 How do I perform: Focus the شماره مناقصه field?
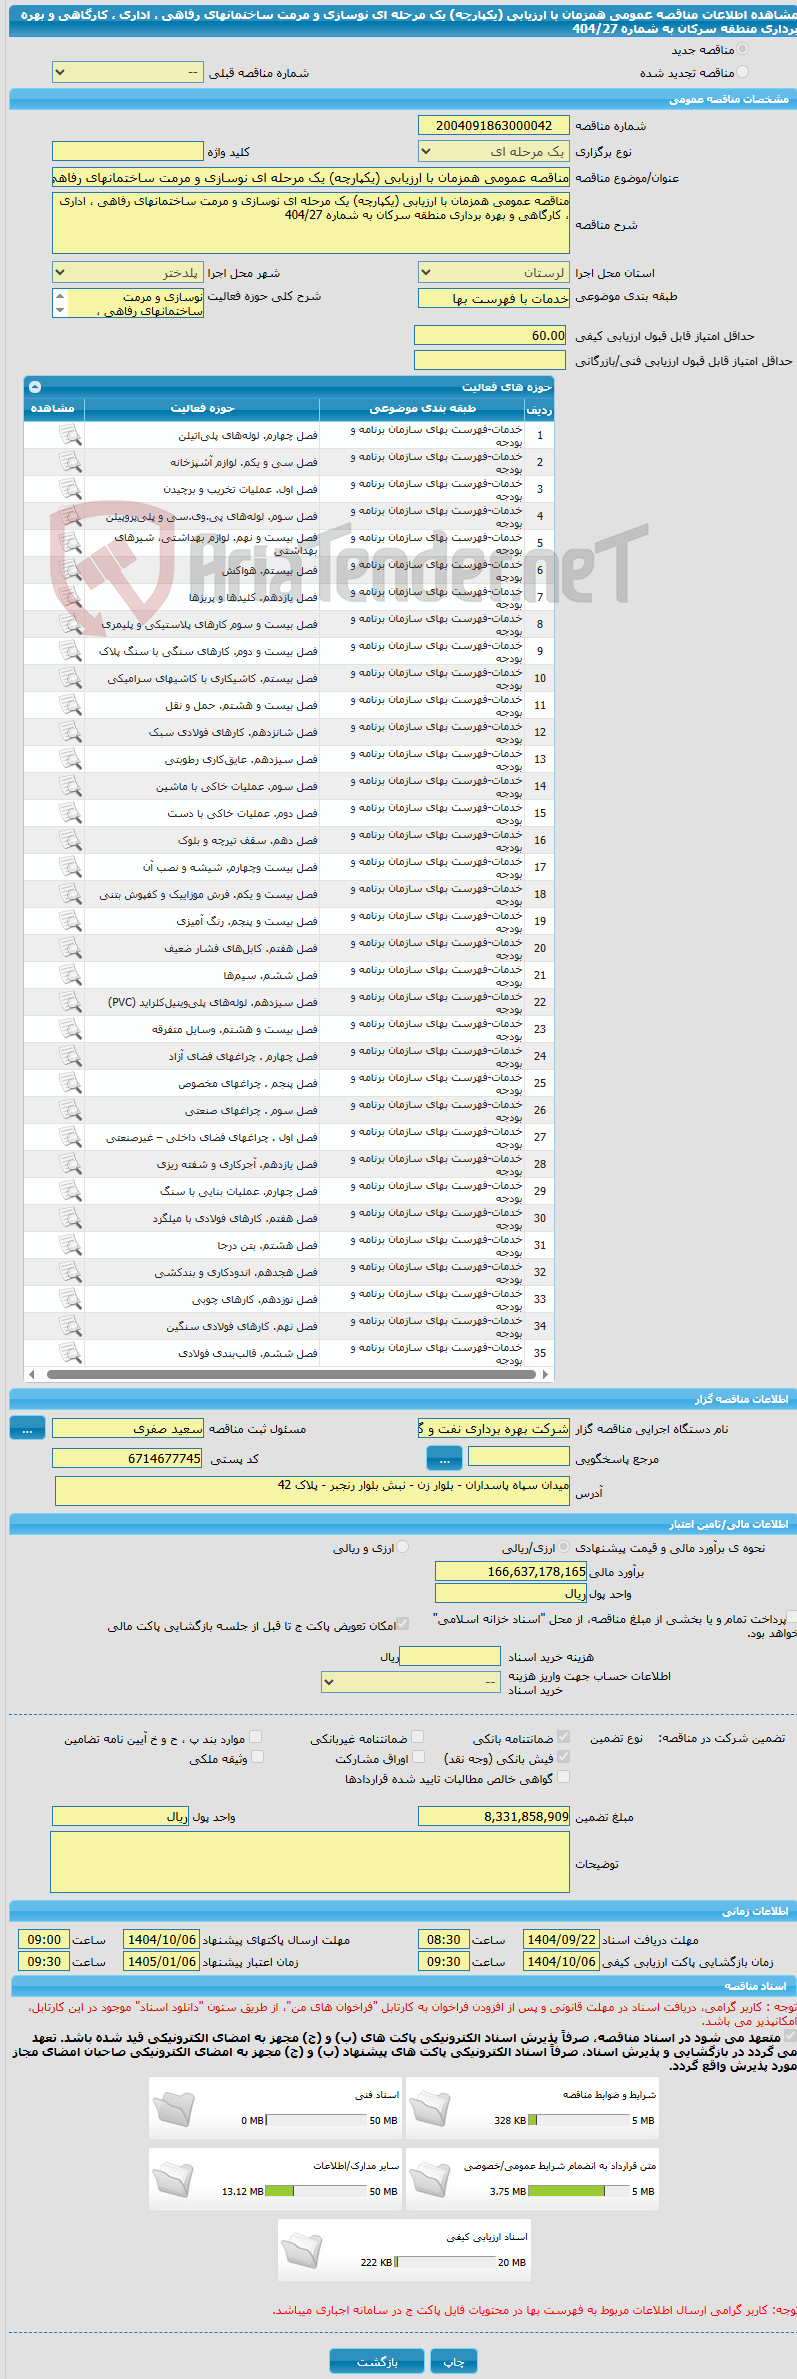coord(494,125)
